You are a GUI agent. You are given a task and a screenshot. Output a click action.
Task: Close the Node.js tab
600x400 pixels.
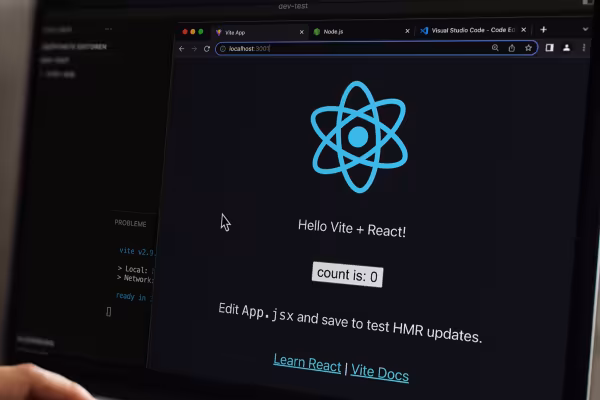point(407,31)
